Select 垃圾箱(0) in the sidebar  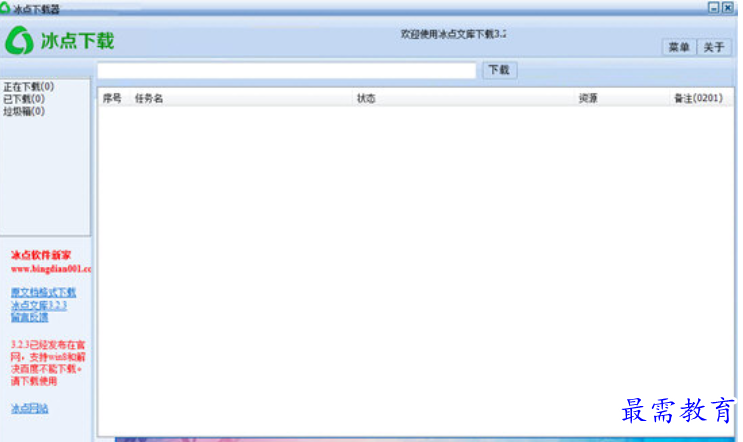(x=24, y=111)
